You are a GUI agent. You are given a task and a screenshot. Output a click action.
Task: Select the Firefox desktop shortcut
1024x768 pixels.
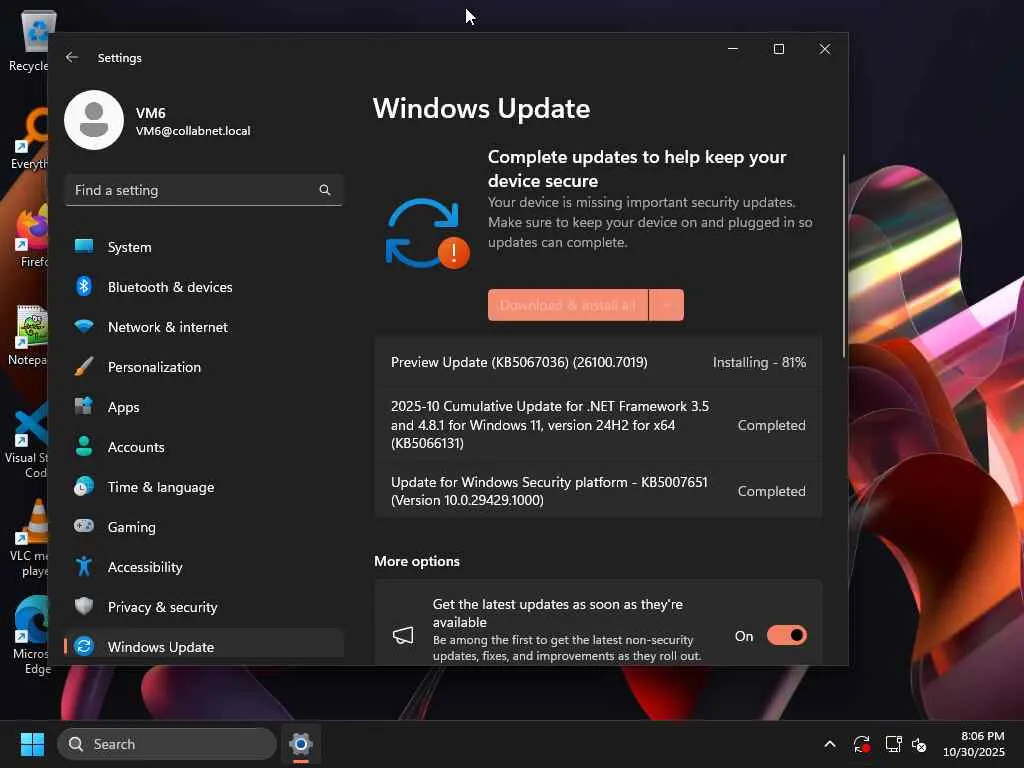29,236
